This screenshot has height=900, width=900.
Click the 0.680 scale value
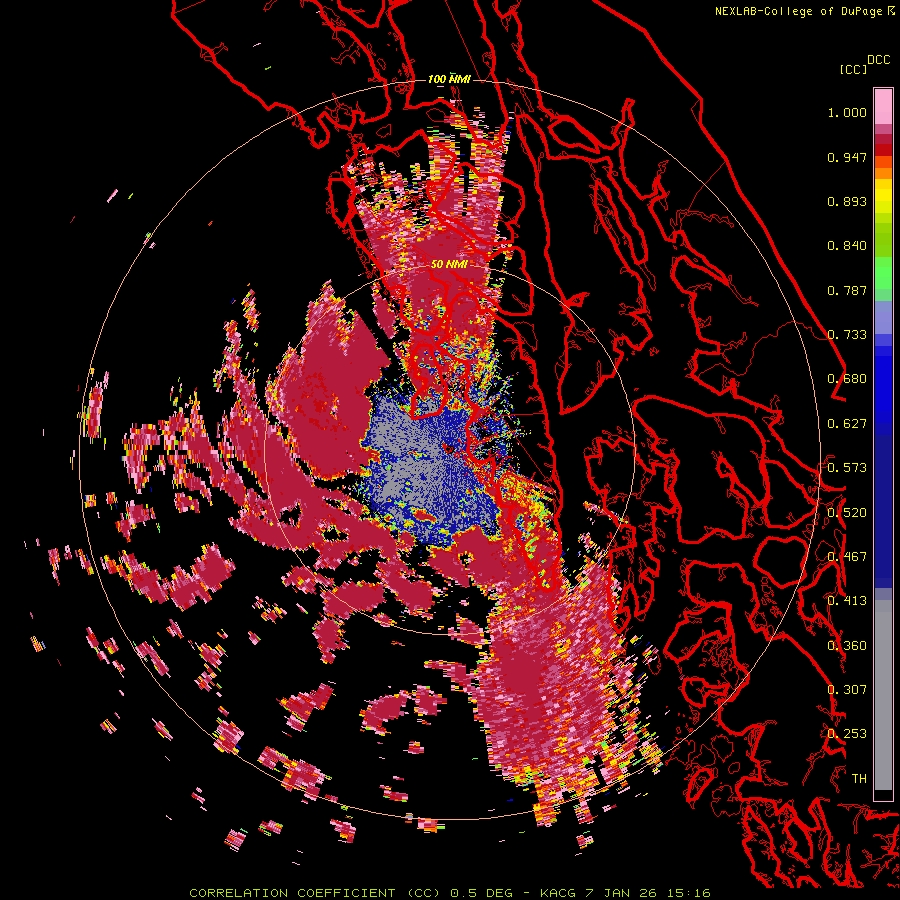point(847,379)
